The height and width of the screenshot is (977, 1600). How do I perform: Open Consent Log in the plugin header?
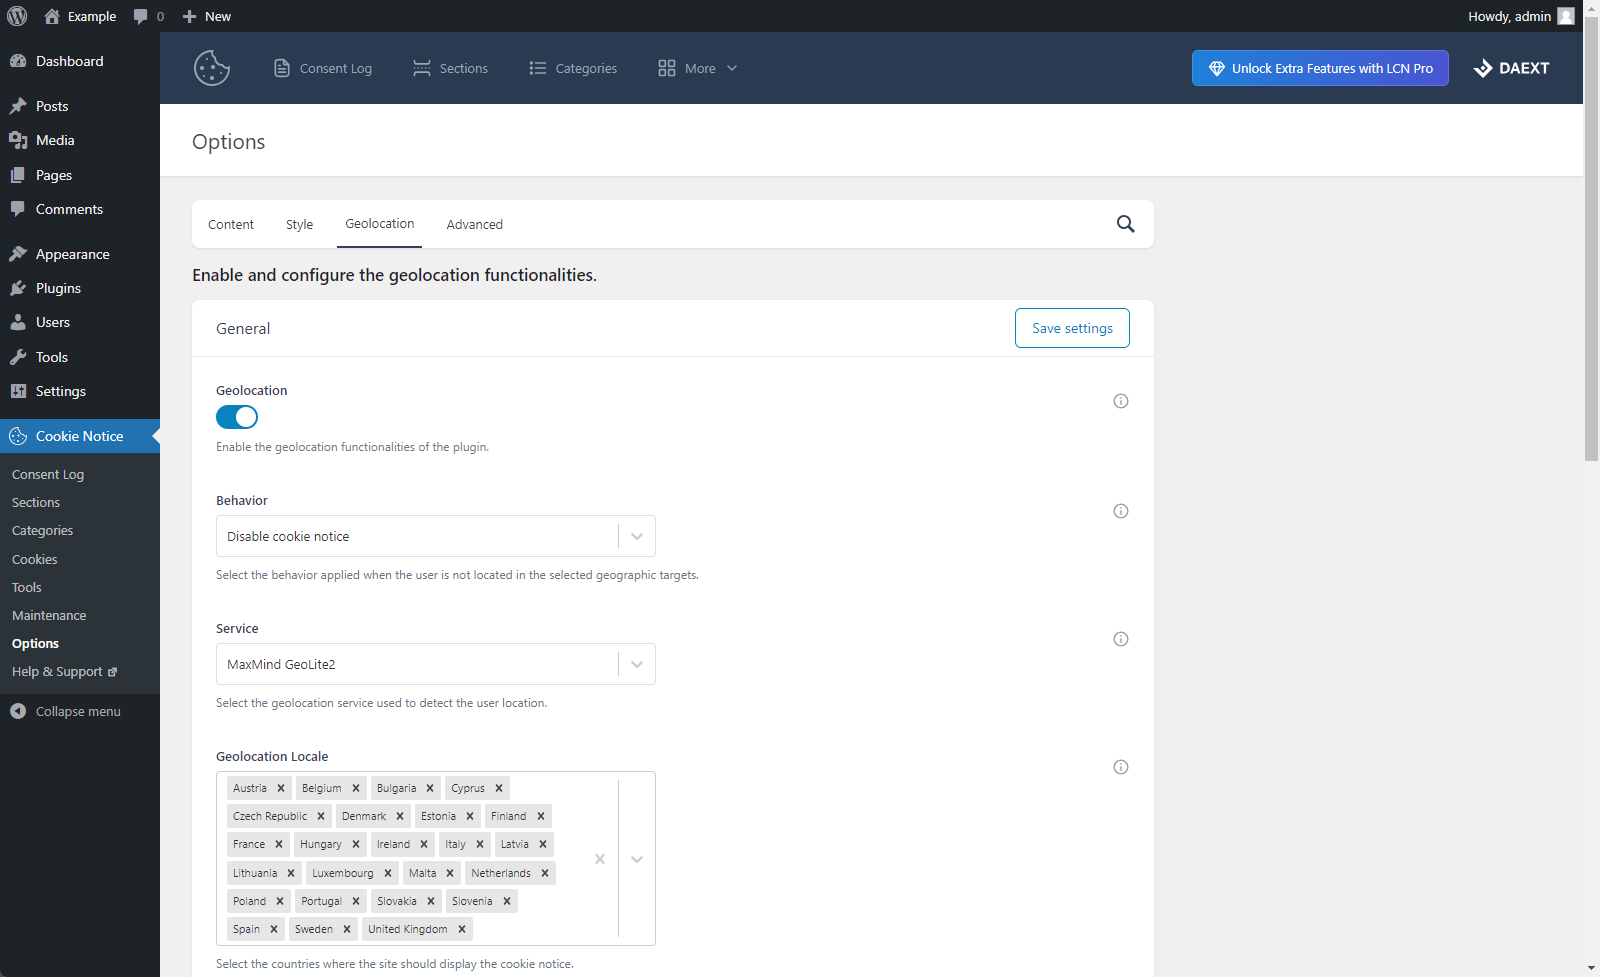[x=323, y=68]
